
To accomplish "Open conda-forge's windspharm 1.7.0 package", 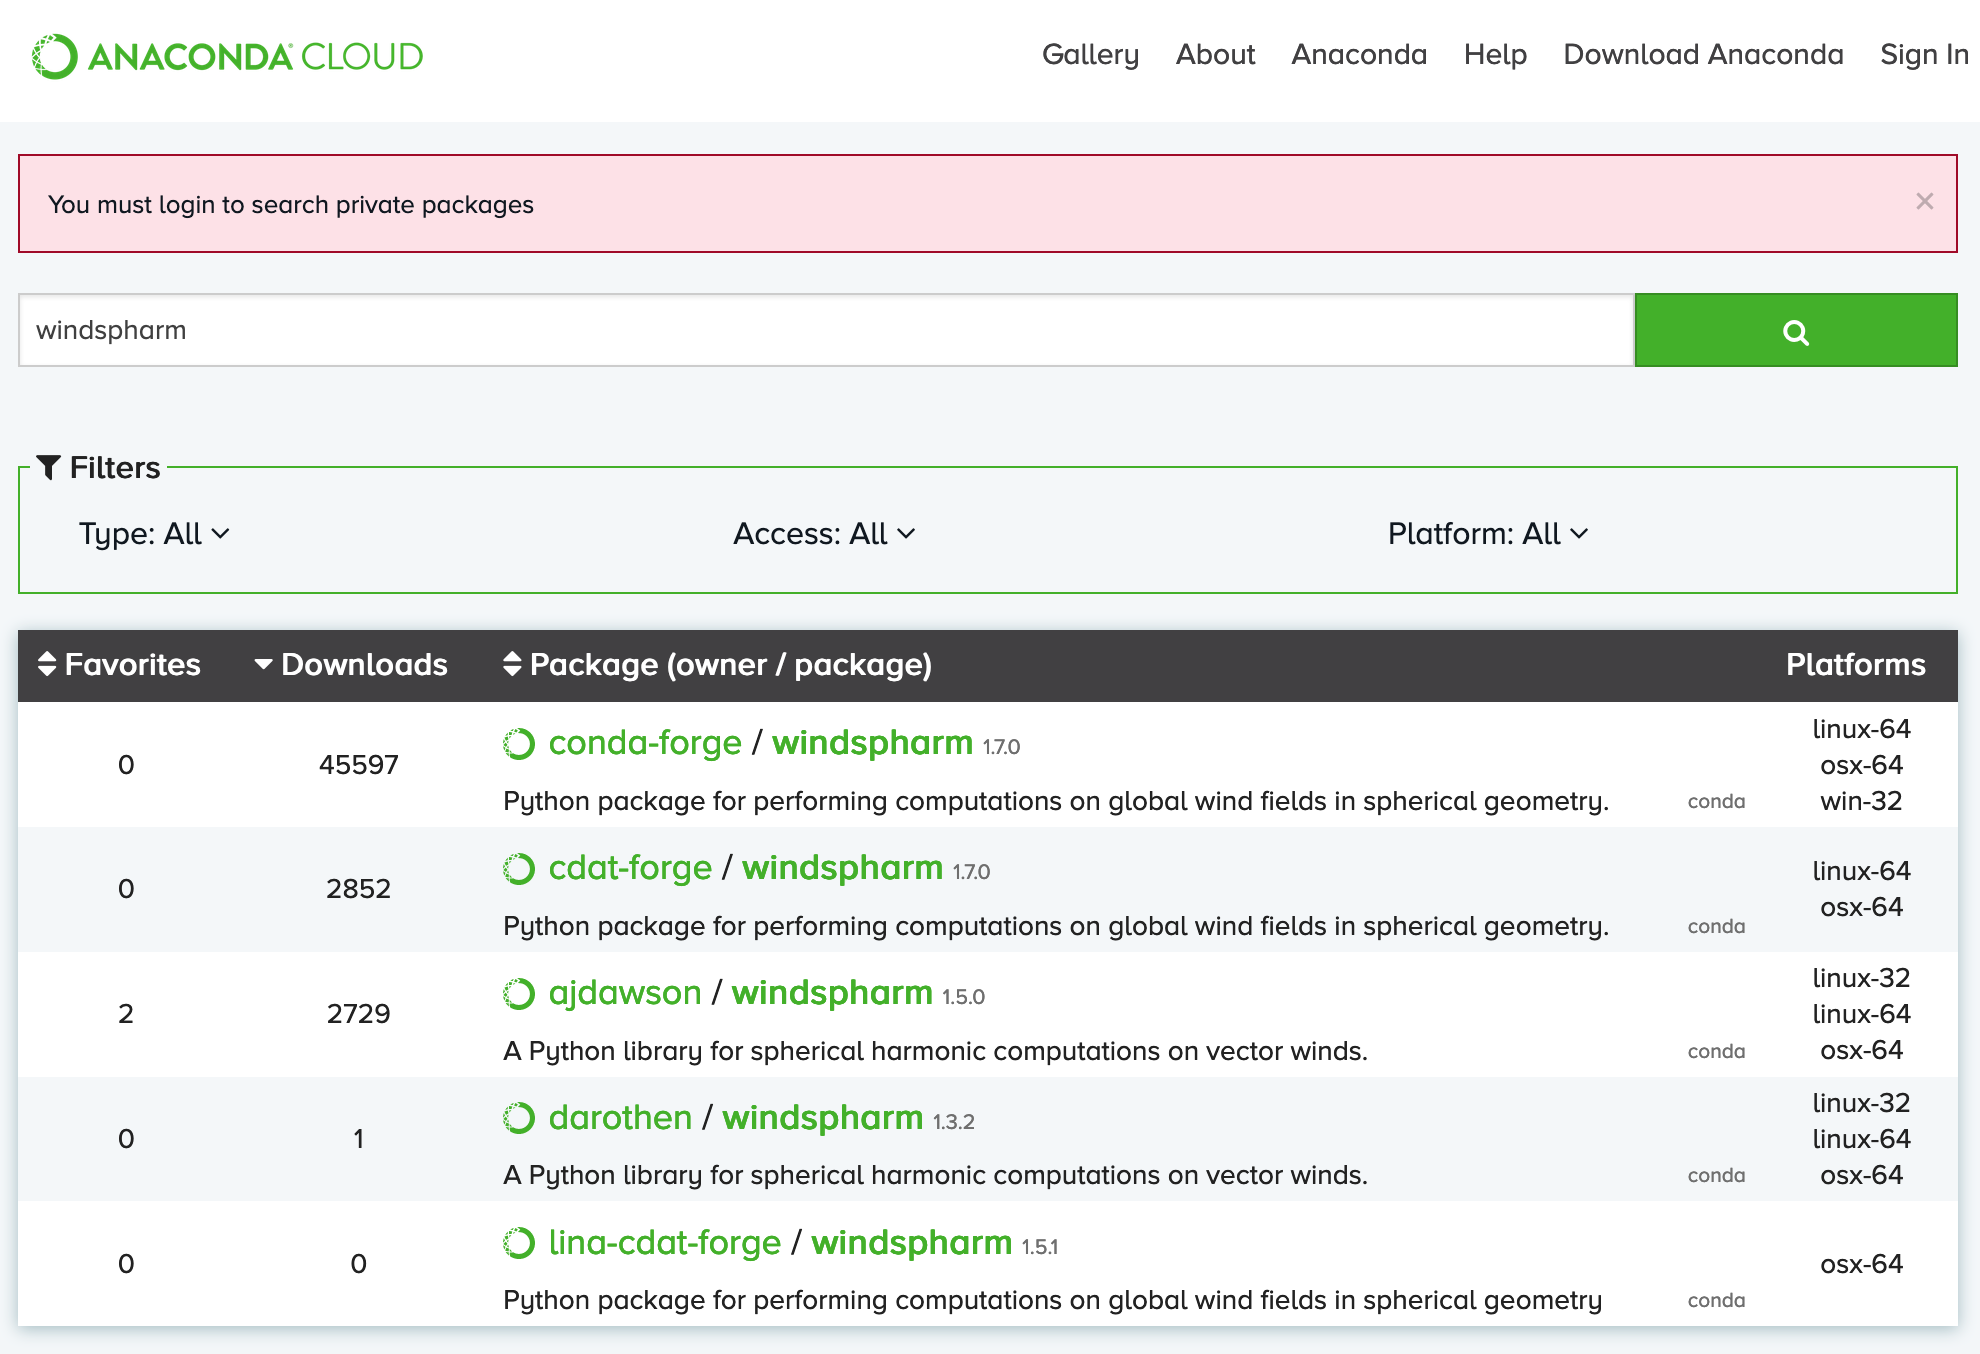I will pos(872,743).
